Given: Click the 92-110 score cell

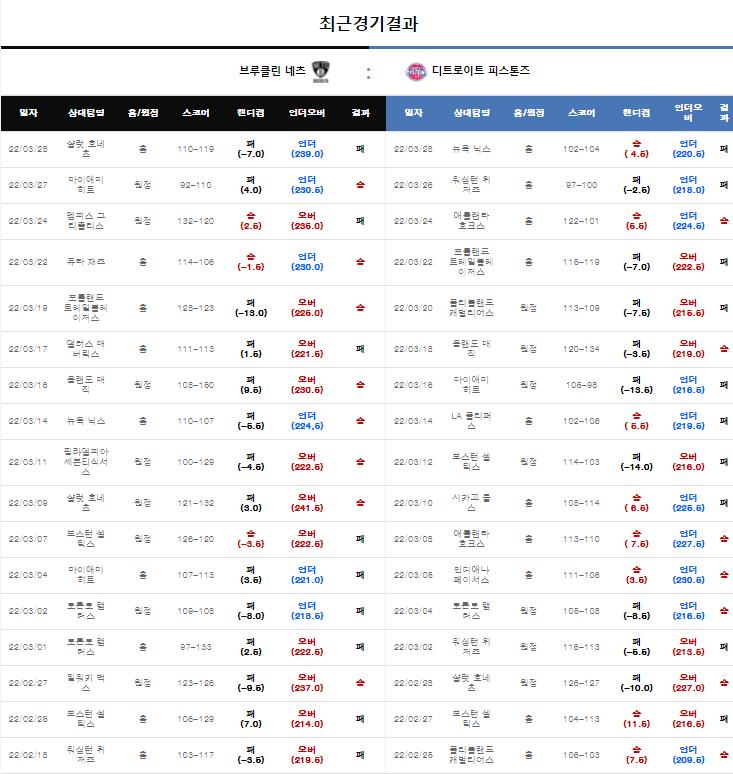Looking at the screenshot, I should pos(195,185).
